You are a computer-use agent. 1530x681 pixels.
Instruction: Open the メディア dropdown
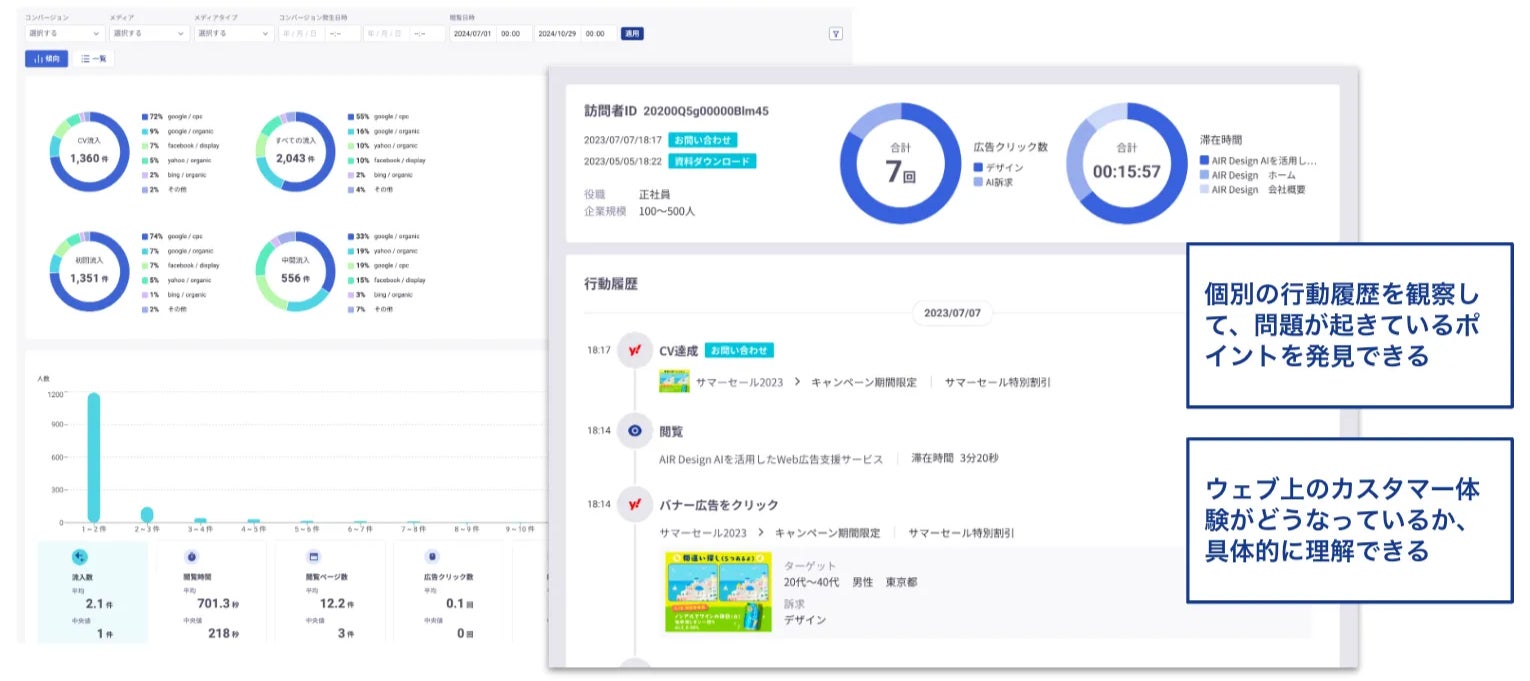click(x=149, y=33)
